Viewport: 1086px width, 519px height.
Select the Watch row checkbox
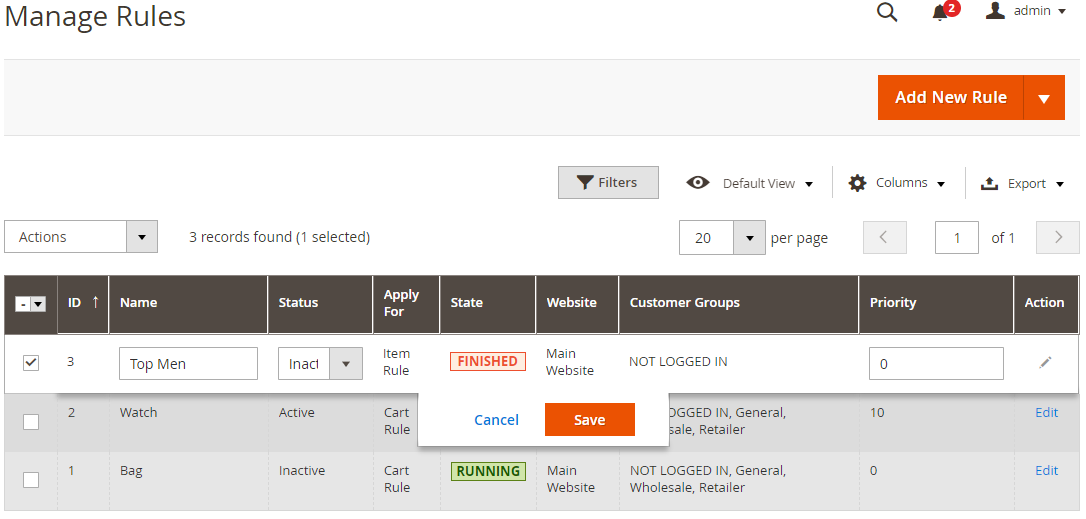(x=31, y=422)
